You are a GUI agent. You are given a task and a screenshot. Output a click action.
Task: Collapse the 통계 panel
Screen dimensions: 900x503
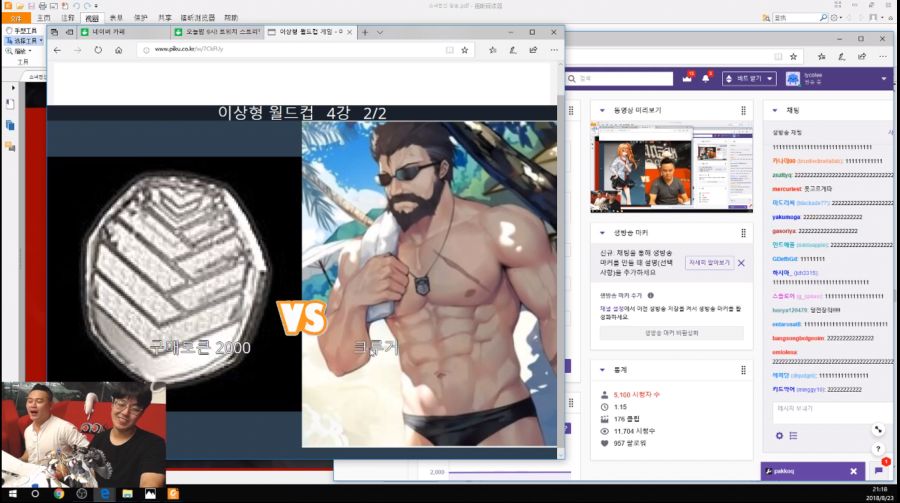click(602, 370)
